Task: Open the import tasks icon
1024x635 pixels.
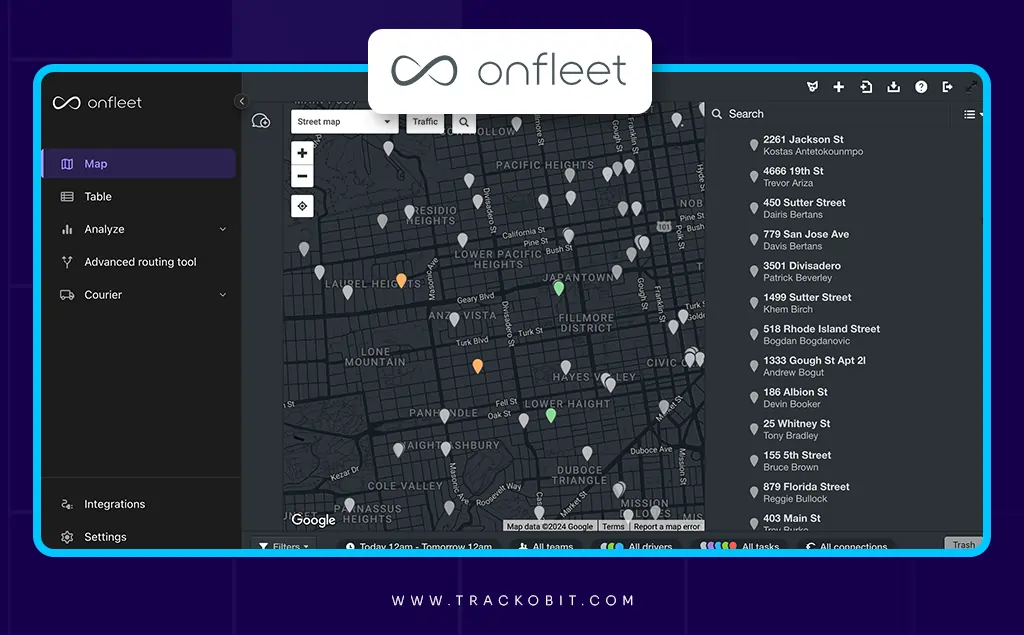Action: point(866,87)
